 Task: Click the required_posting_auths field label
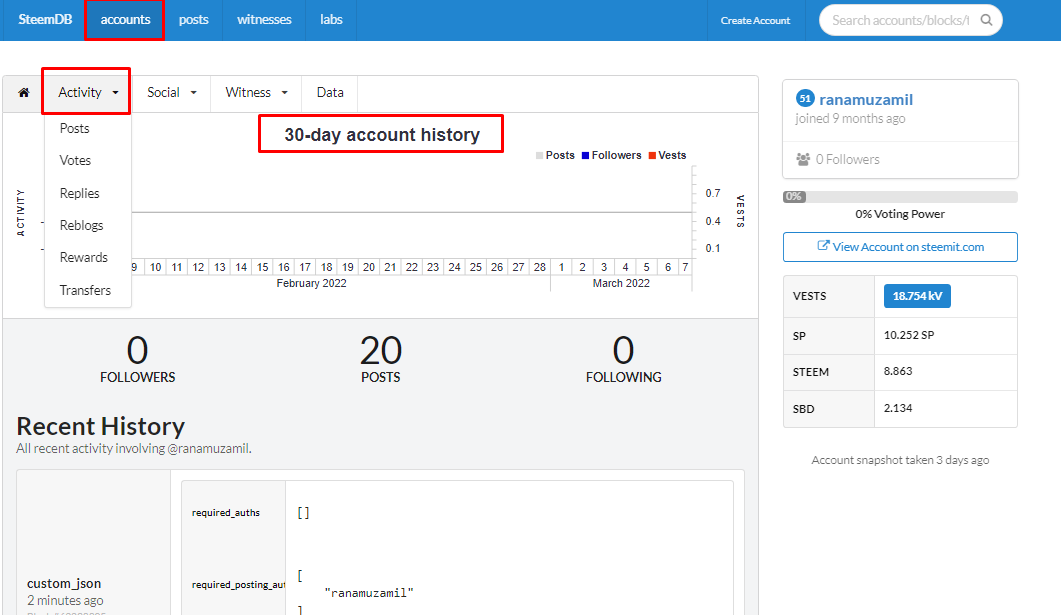(238, 585)
